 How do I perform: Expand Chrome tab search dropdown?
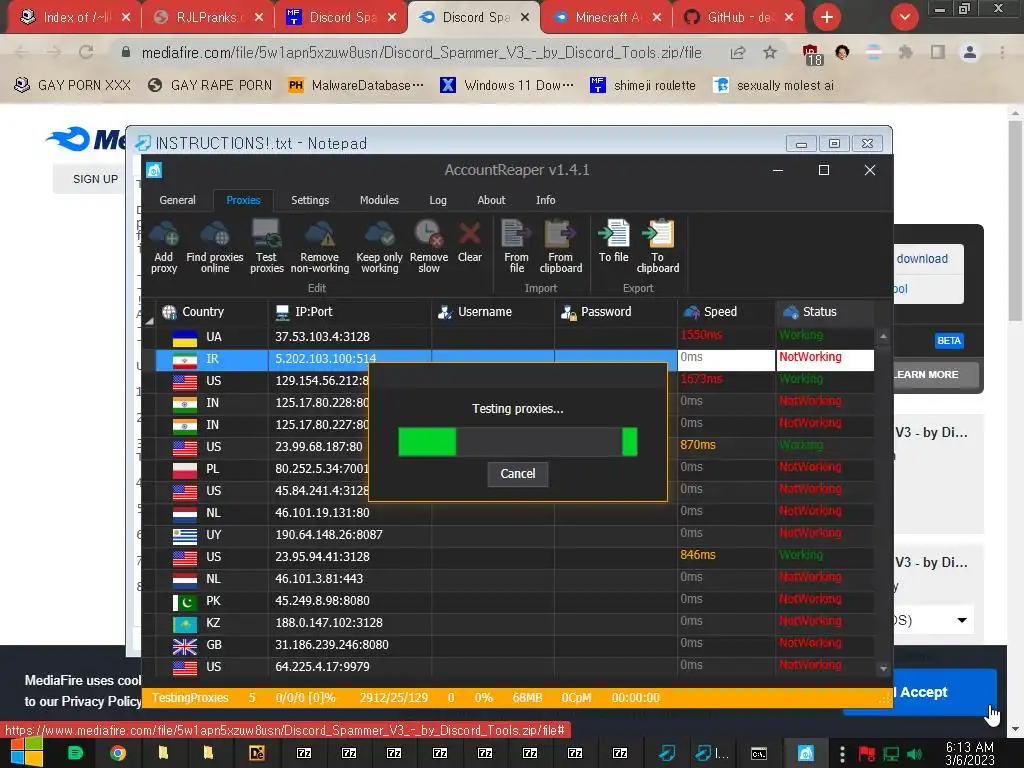[904, 17]
